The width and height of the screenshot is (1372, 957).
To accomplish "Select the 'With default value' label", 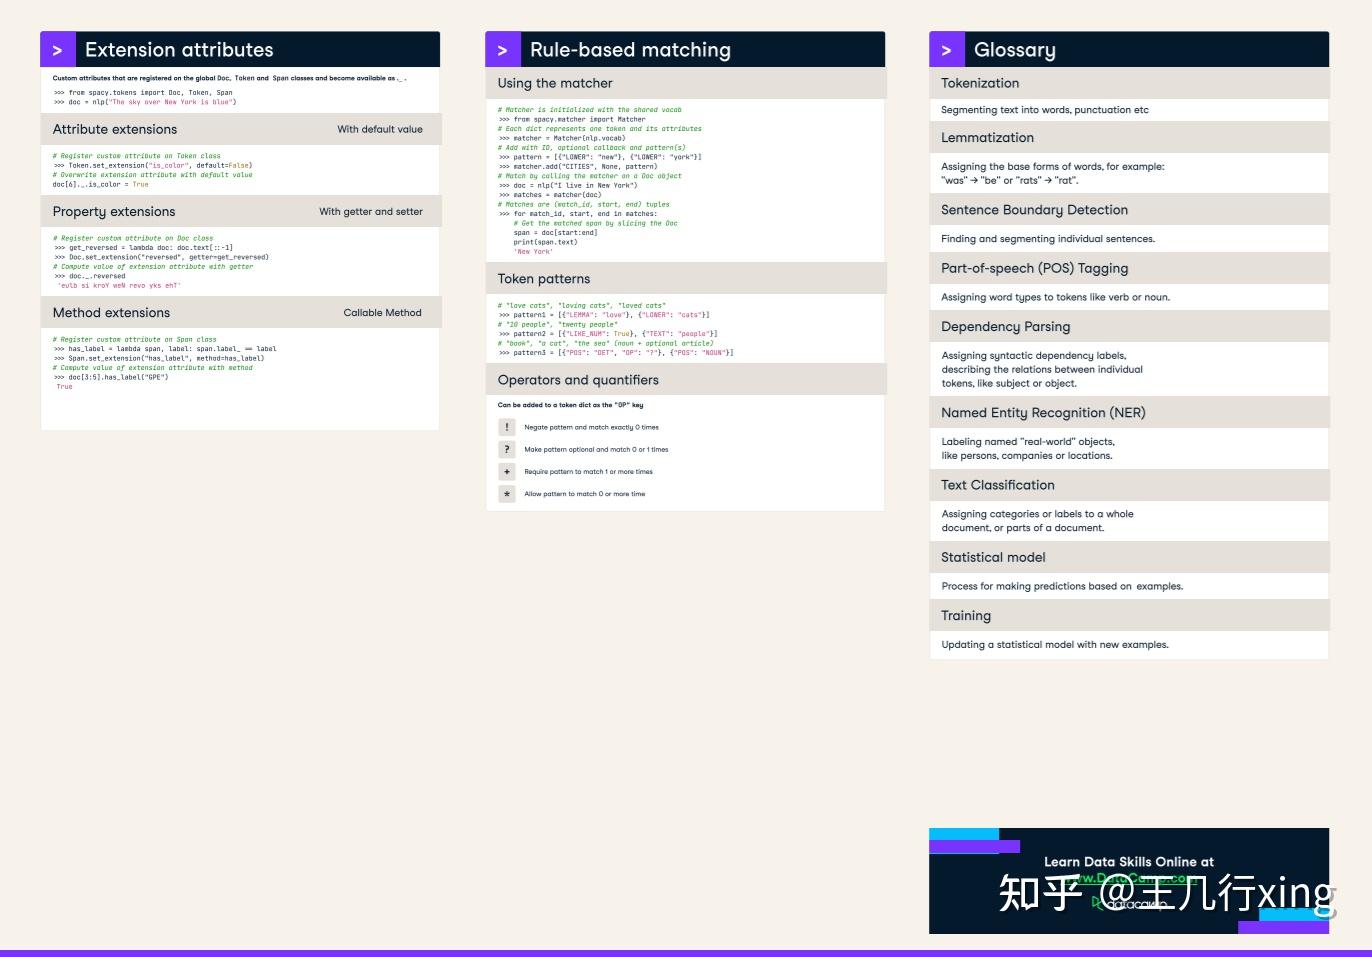I will 380,129.
